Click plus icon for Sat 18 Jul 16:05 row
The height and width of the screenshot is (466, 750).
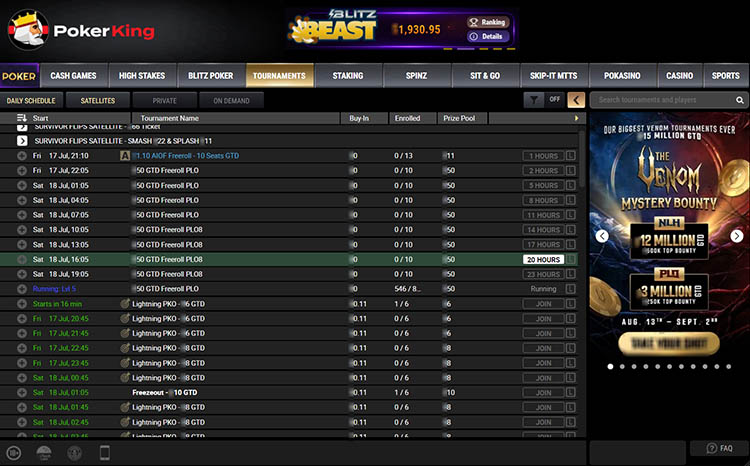pos(22,259)
